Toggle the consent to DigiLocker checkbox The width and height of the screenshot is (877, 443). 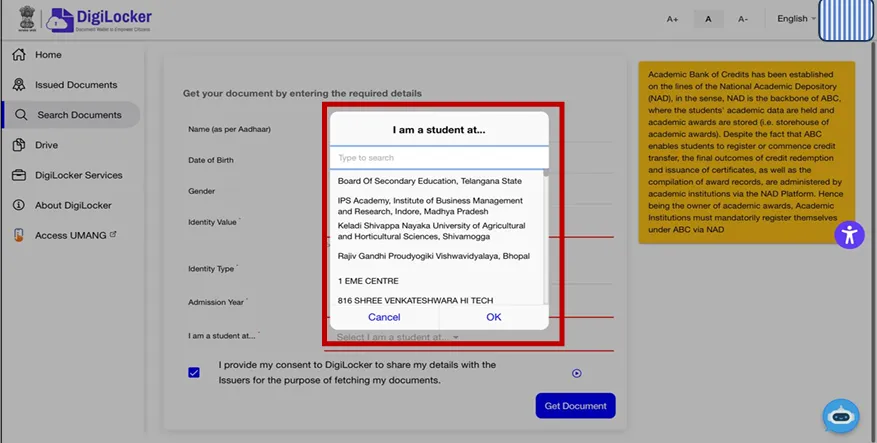click(194, 373)
